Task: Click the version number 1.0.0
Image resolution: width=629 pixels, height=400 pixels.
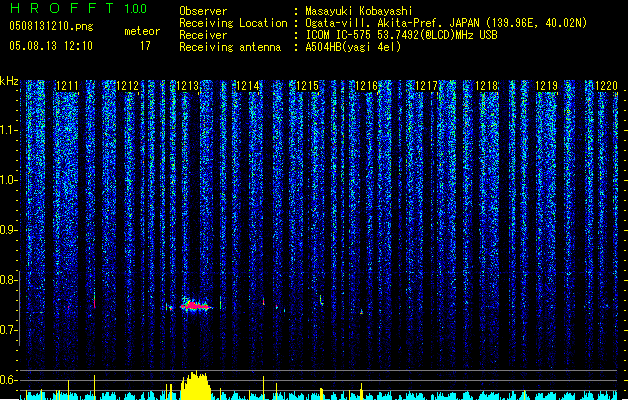Action: pyautogui.click(x=135, y=9)
